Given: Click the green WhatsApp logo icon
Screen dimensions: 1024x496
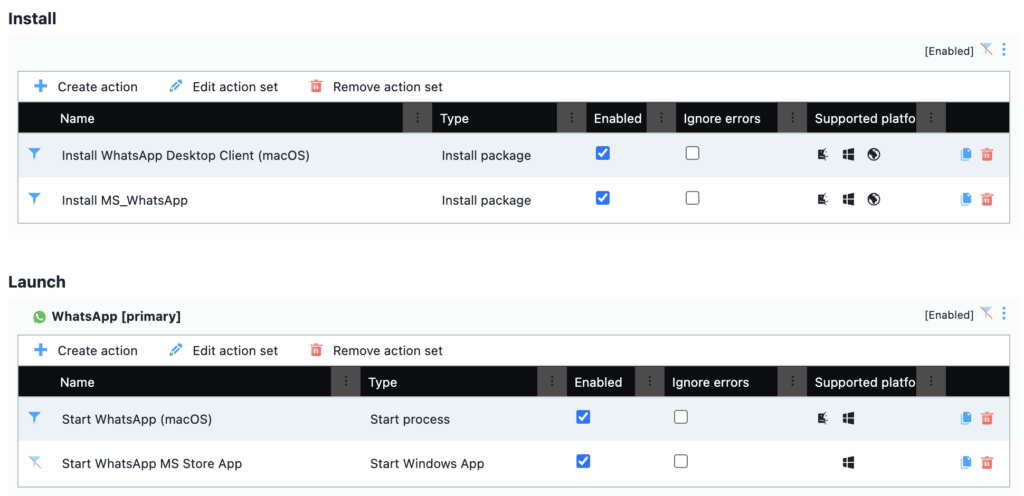Looking at the screenshot, I should 40,316.
